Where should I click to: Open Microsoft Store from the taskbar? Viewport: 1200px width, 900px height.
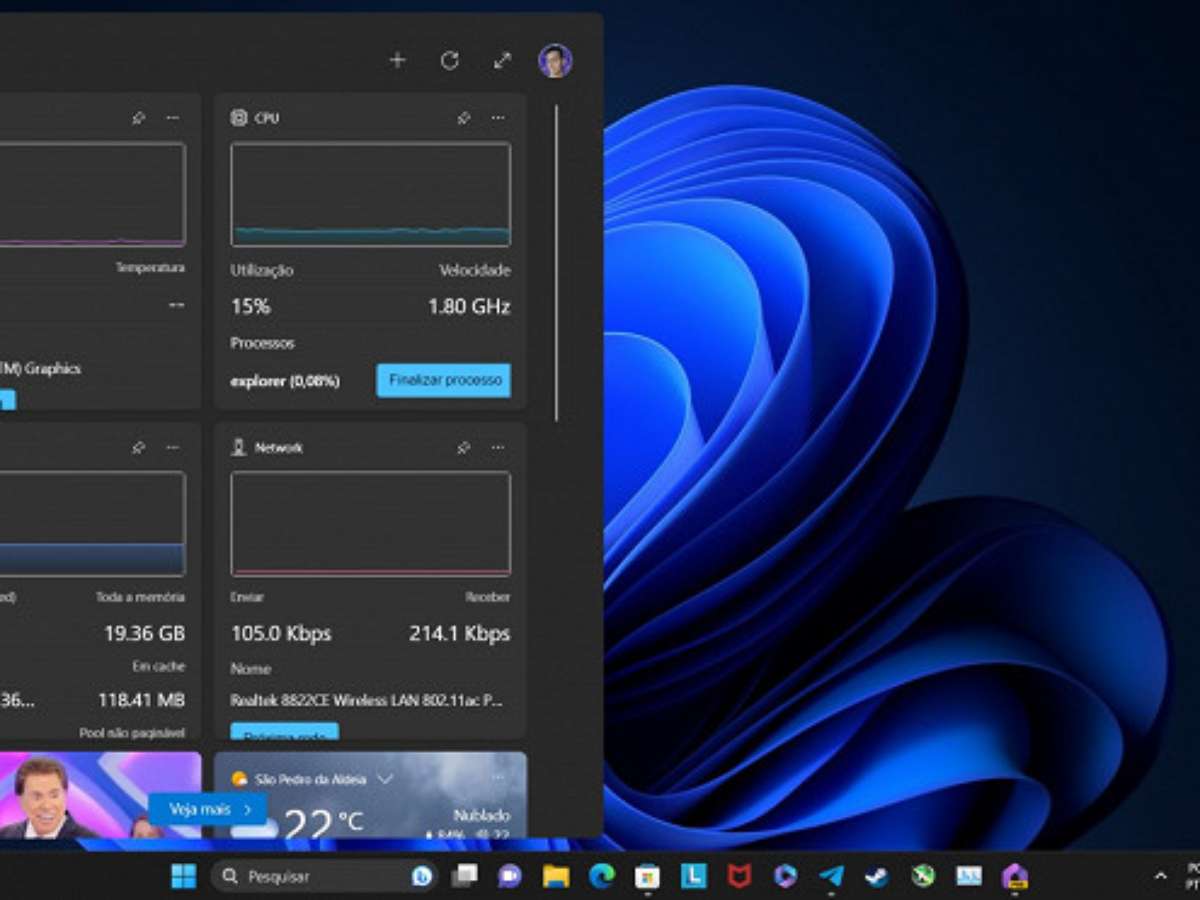648,877
